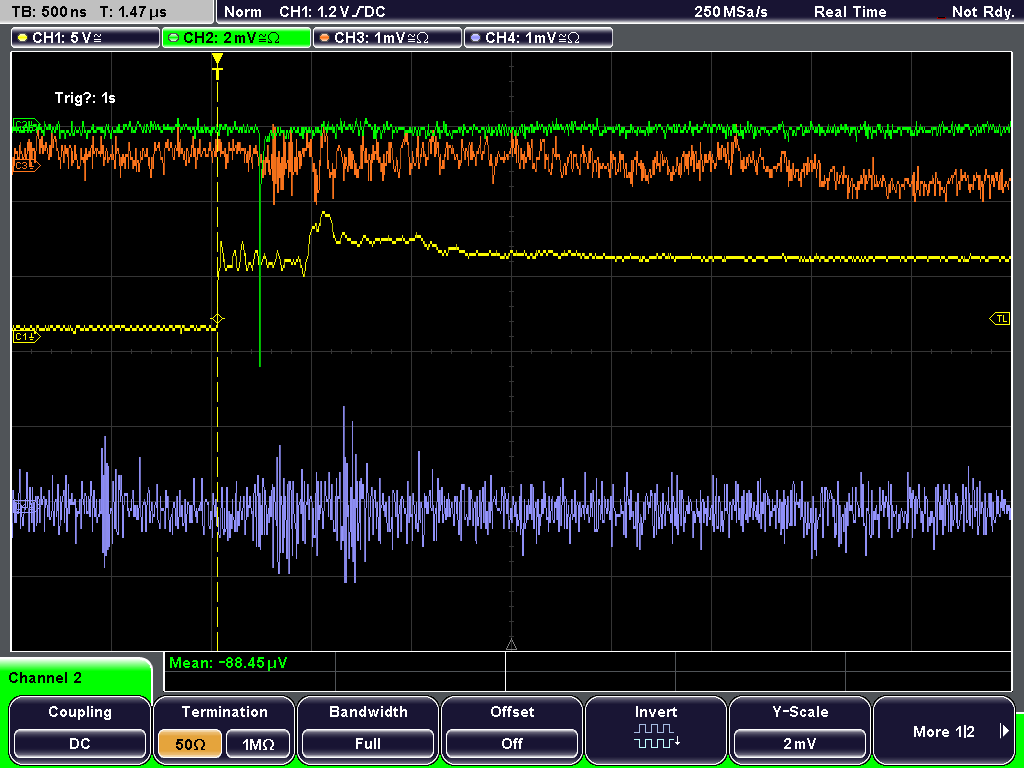The width and height of the screenshot is (1024, 768).
Task: Open the Coupling DC setting
Action: 80,743
